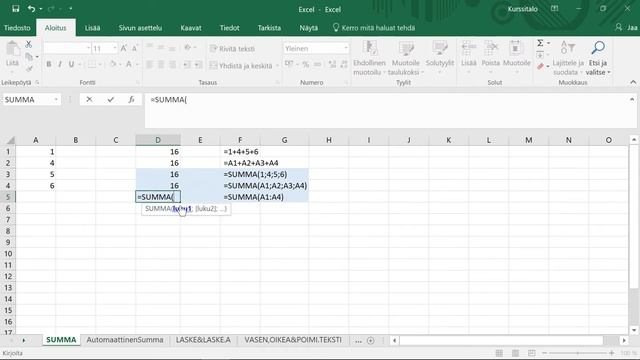640x360 pixels.
Task: Open the font size dropdown
Action: 114,49
